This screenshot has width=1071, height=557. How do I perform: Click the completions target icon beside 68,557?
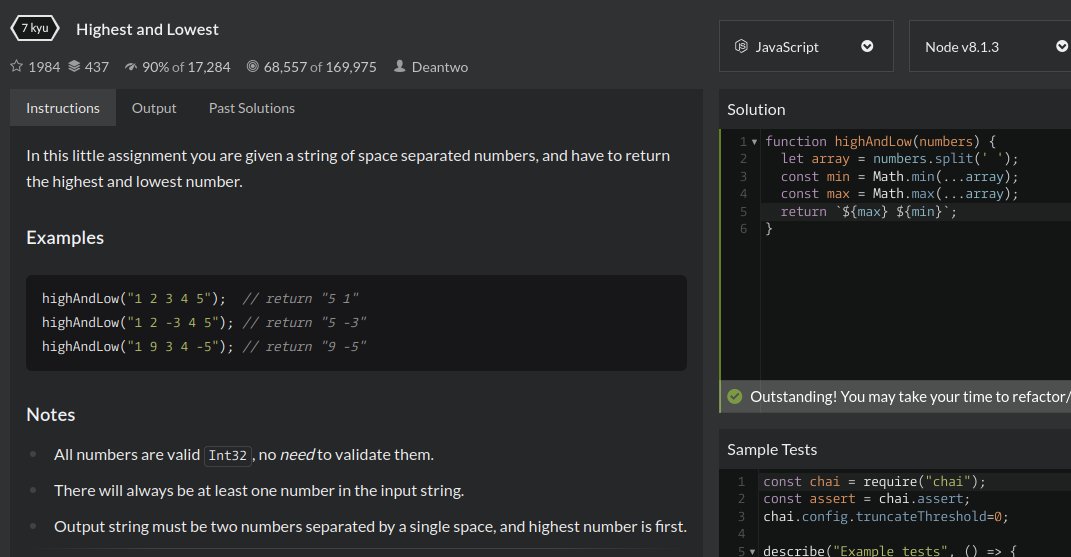253,66
